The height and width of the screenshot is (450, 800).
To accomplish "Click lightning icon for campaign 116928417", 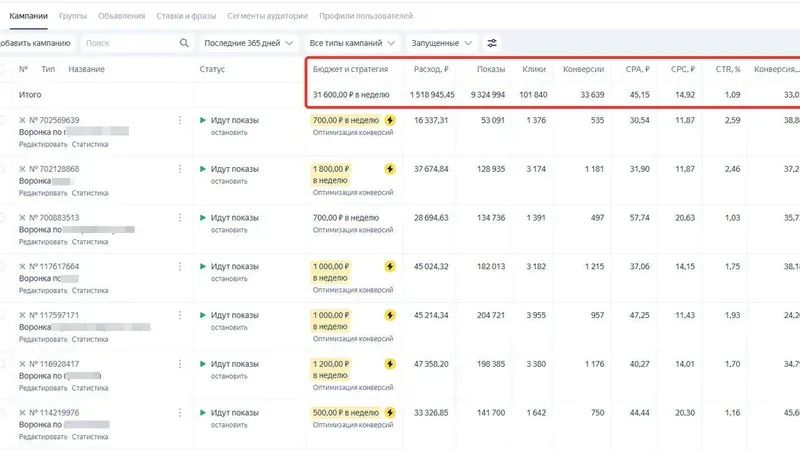I will tap(390, 364).
